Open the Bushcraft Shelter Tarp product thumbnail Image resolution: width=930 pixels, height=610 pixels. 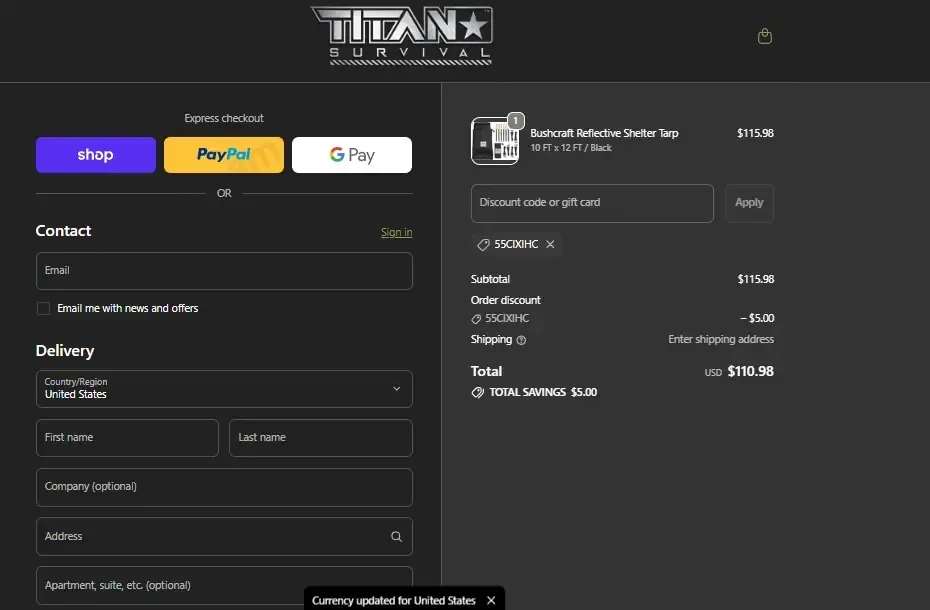pos(495,141)
